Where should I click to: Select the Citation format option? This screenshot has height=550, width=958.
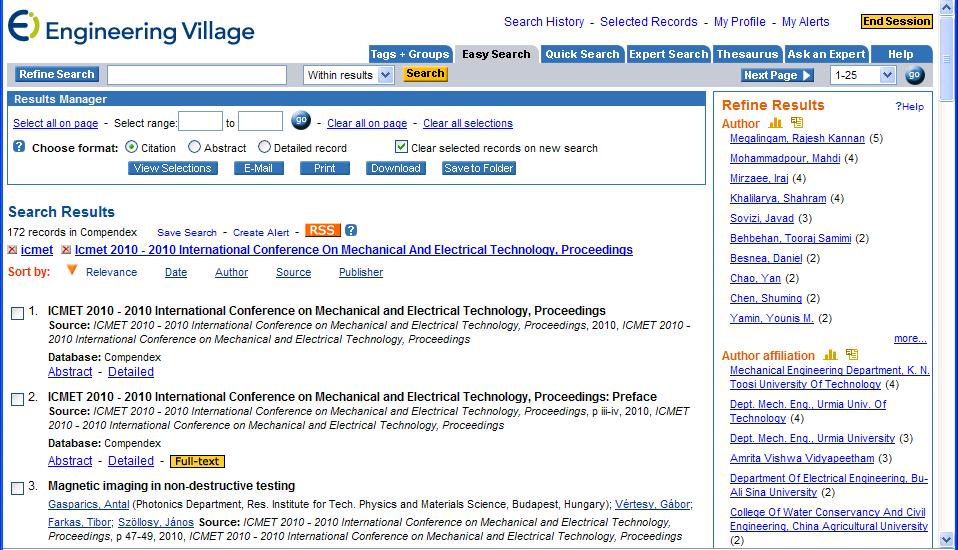tap(131, 147)
